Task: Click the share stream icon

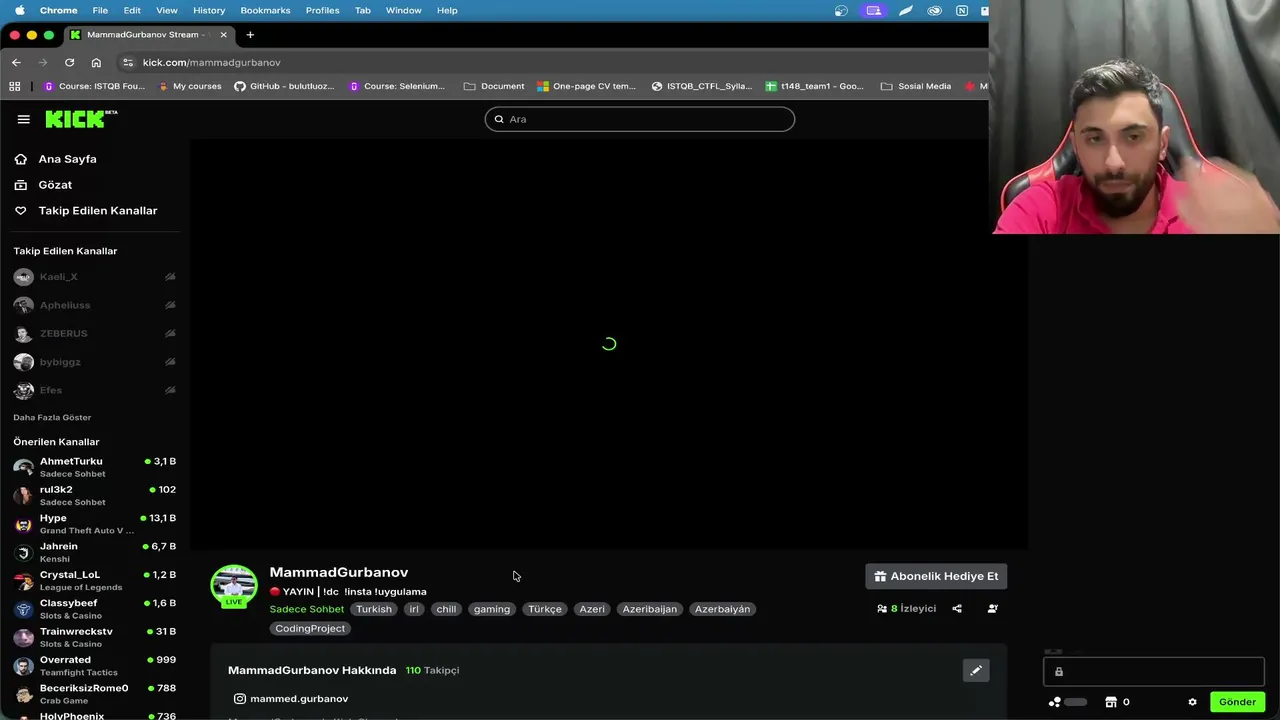Action: pyautogui.click(x=957, y=608)
